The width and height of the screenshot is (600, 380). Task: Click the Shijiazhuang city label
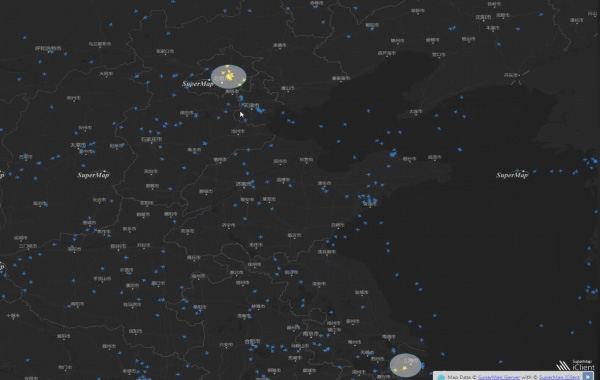click(152, 140)
